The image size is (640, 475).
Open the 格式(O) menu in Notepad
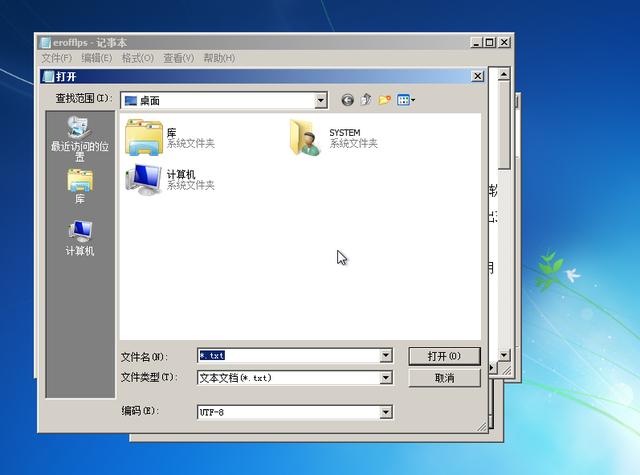(x=138, y=58)
